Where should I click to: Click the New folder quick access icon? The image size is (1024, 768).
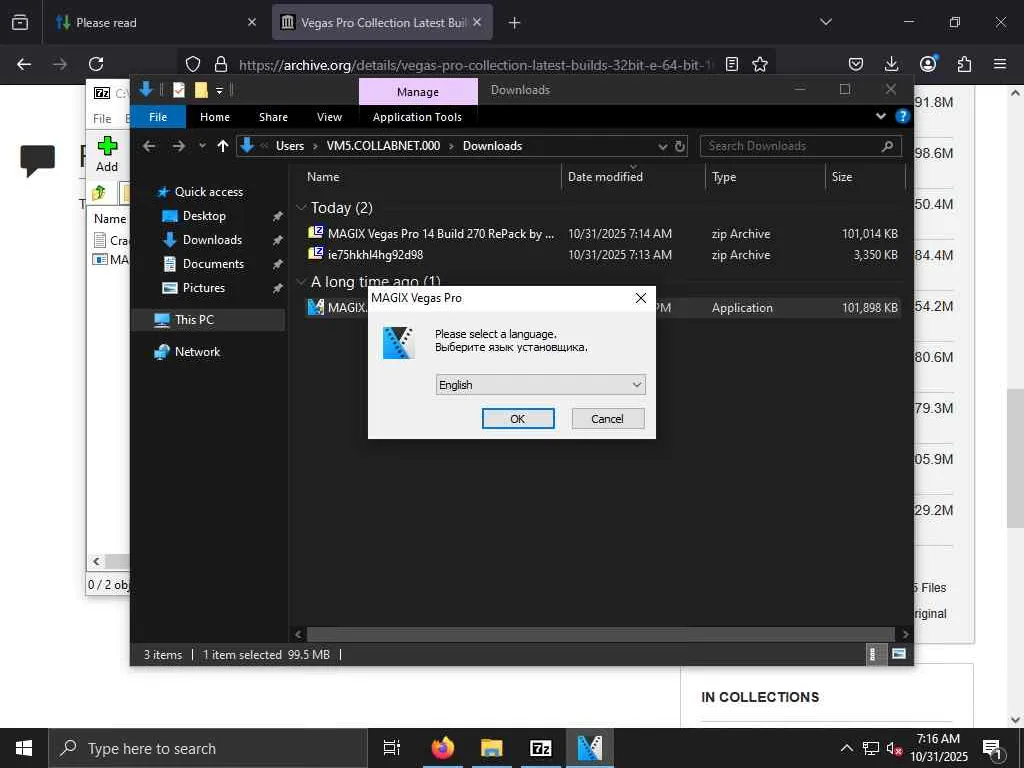(200, 90)
